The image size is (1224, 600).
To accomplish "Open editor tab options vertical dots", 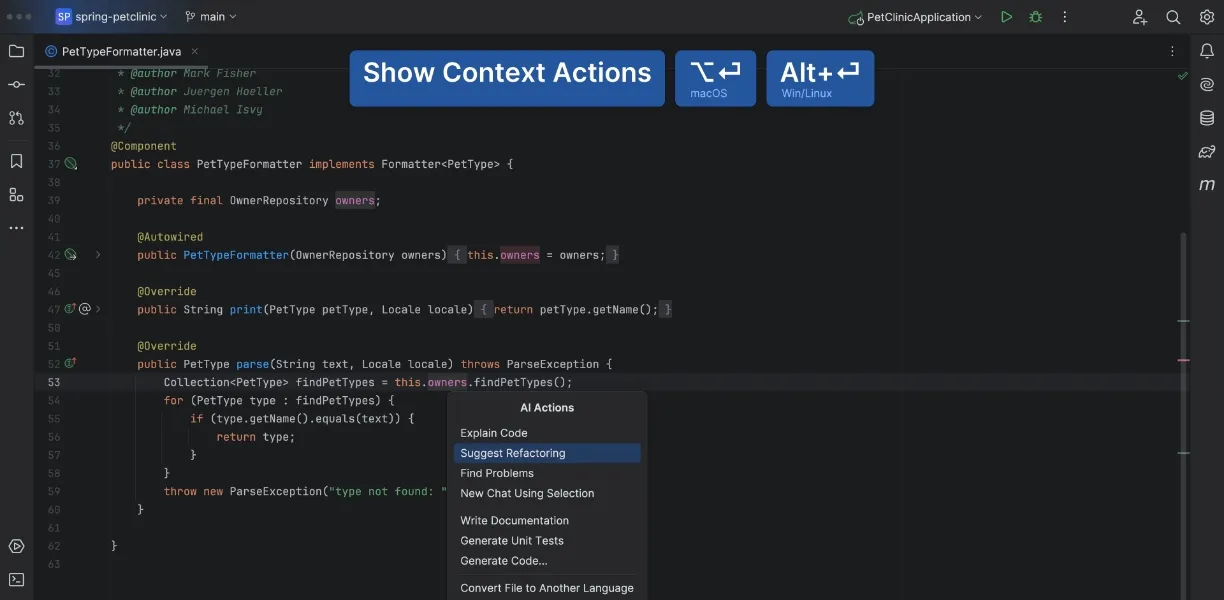I will pos(1173,51).
